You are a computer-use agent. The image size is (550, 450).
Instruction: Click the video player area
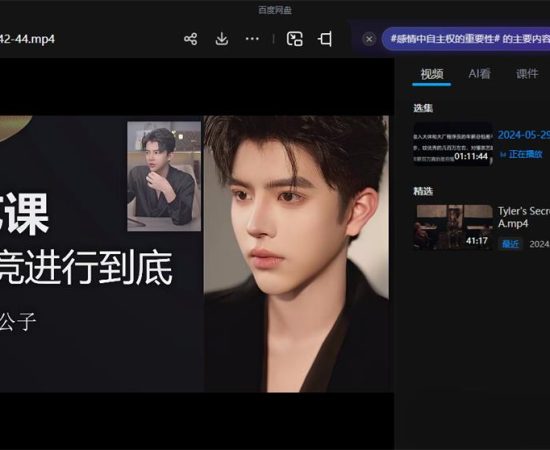(197, 254)
